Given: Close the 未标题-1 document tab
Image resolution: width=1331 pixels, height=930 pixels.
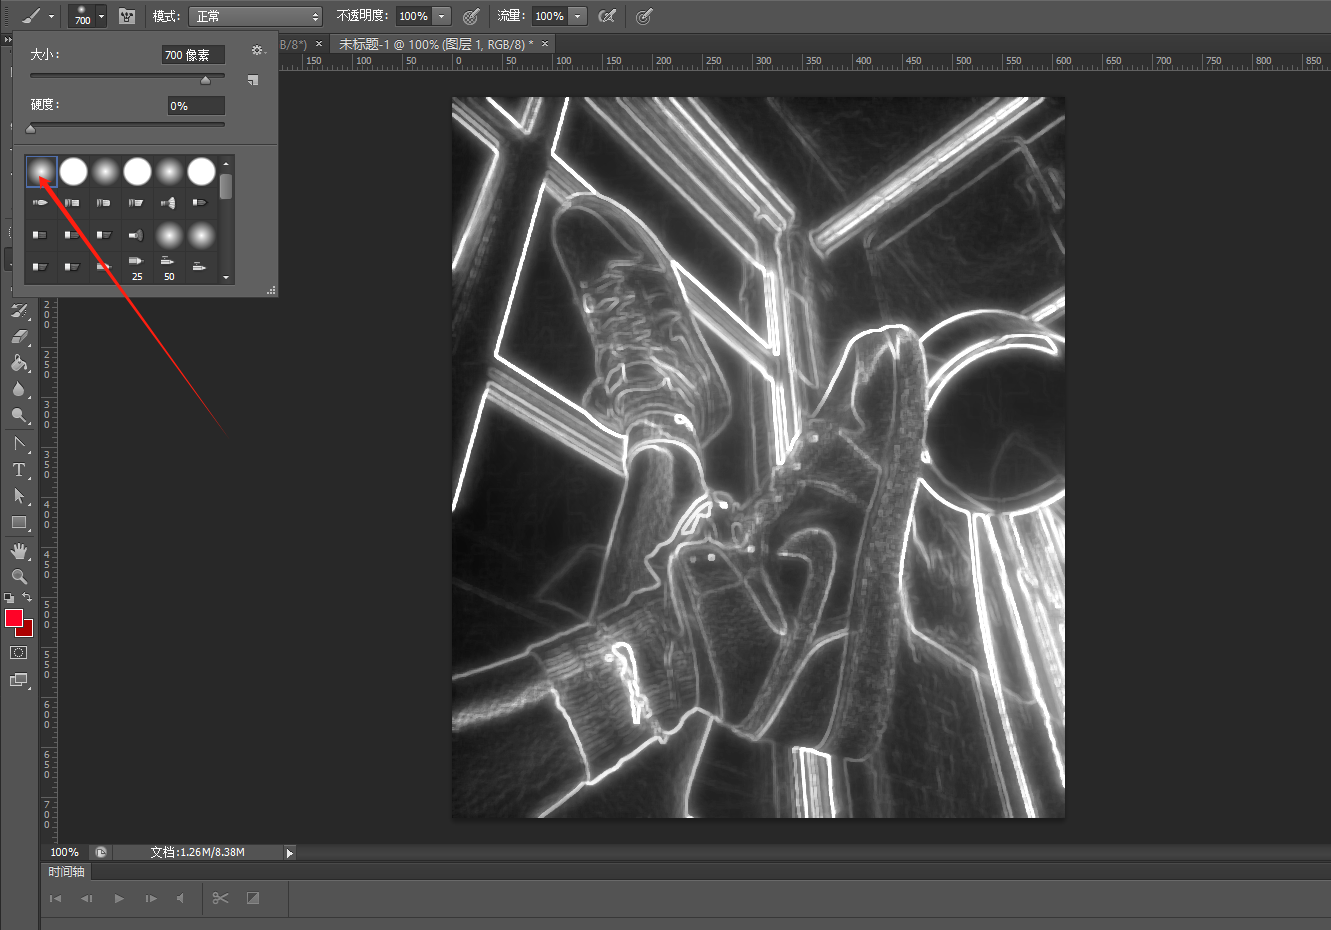Looking at the screenshot, I should (x=546, y=44).
